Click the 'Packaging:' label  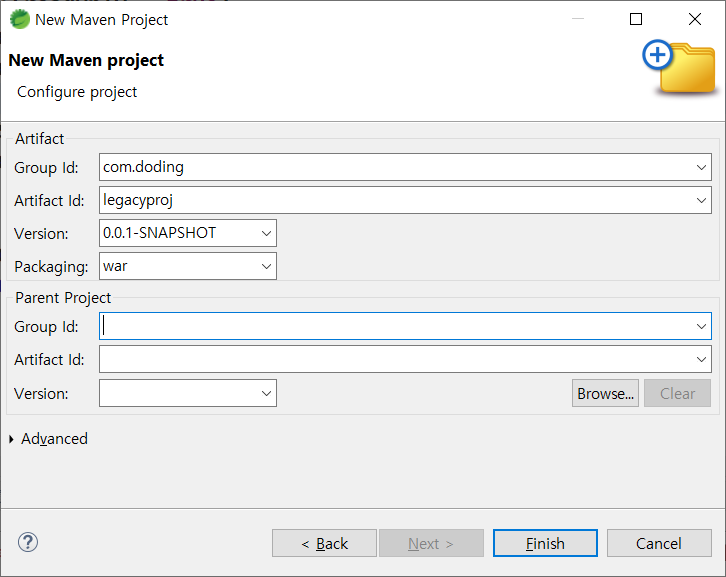(51, 267)
